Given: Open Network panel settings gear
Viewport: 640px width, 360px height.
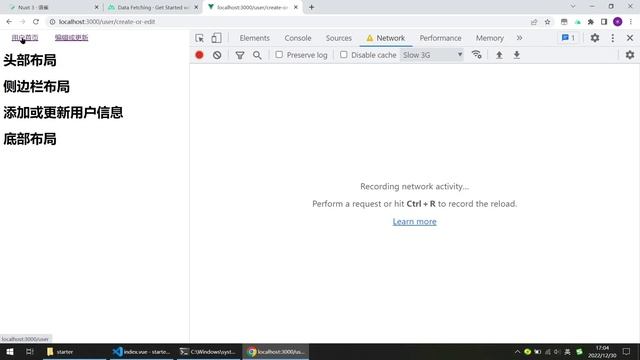Looking at the screenshot, I should point(630,55).
